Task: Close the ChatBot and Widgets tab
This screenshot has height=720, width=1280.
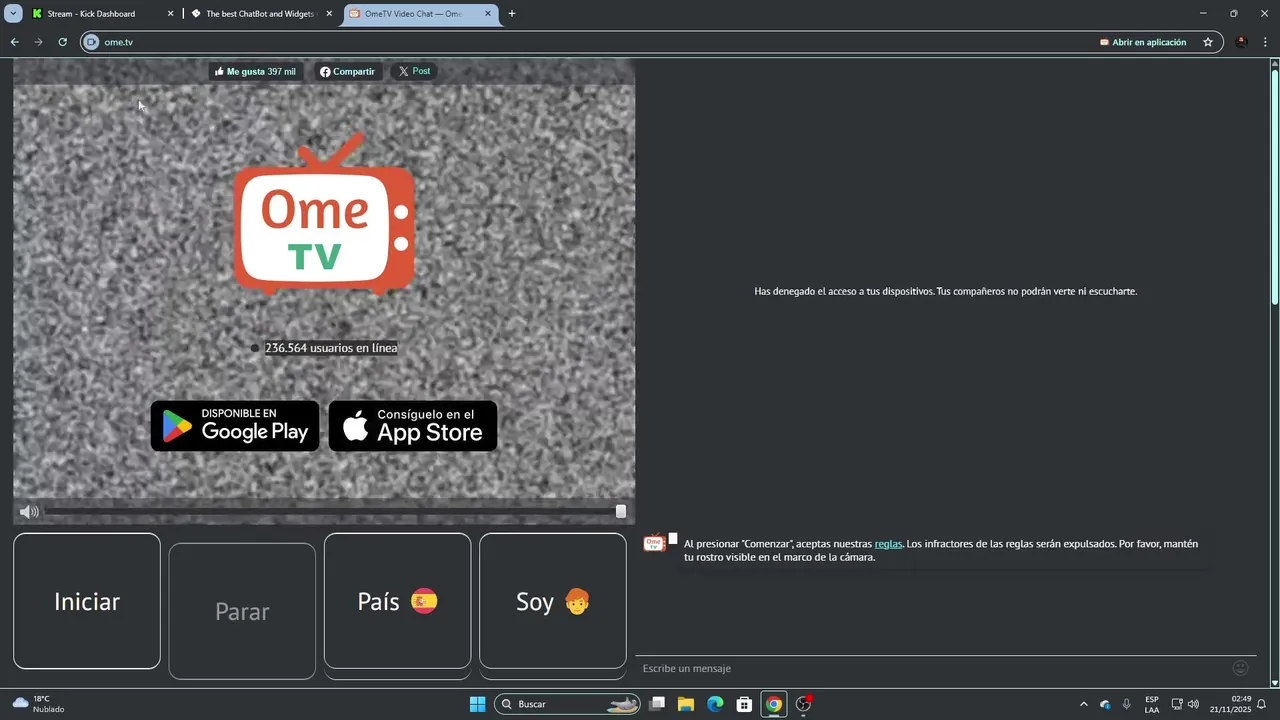Action: coord(329,14)
